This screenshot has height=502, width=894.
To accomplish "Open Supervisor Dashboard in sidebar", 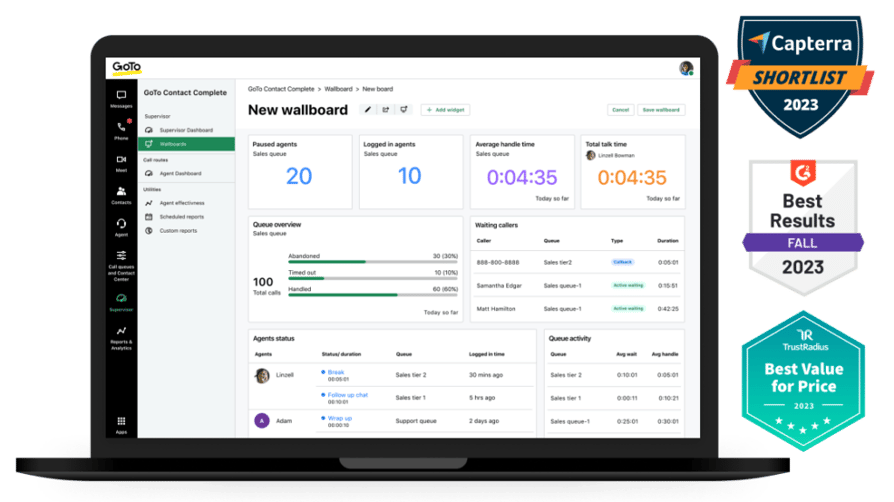I will pyautogui.click(x=186, y=130).
